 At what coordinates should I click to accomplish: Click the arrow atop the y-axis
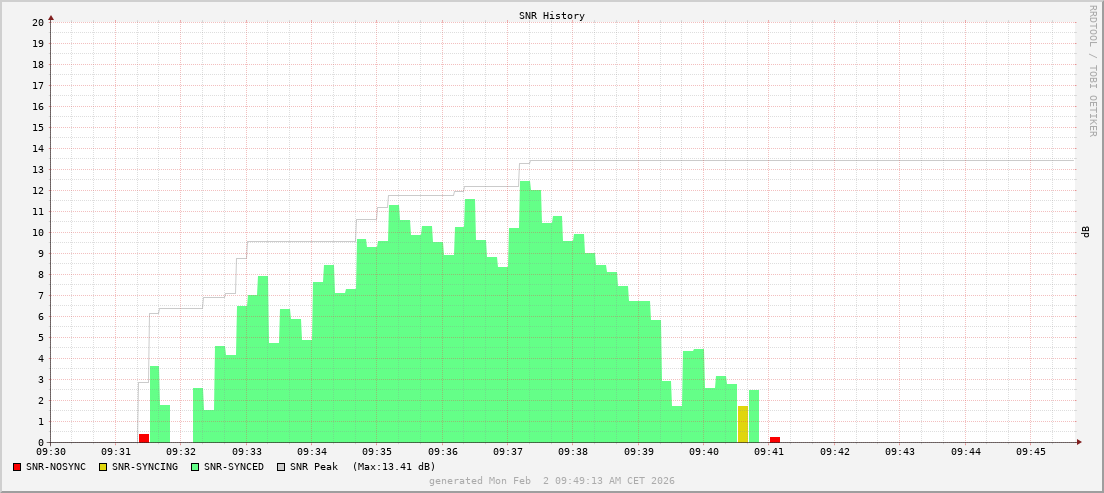coord(51,17)
